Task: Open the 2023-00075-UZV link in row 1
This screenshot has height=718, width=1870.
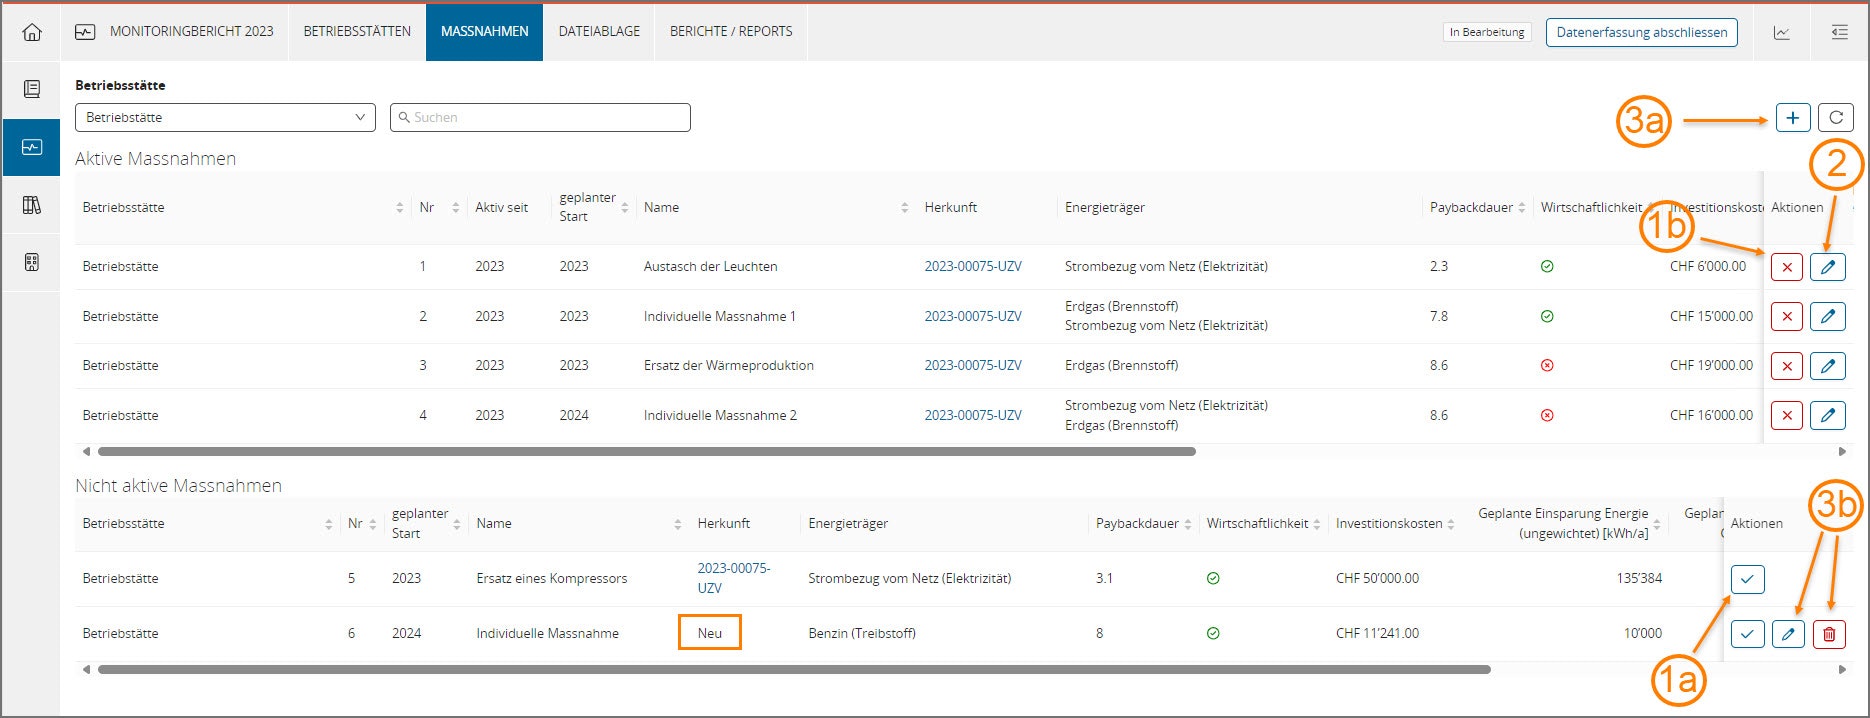Action: coord(972,267)
